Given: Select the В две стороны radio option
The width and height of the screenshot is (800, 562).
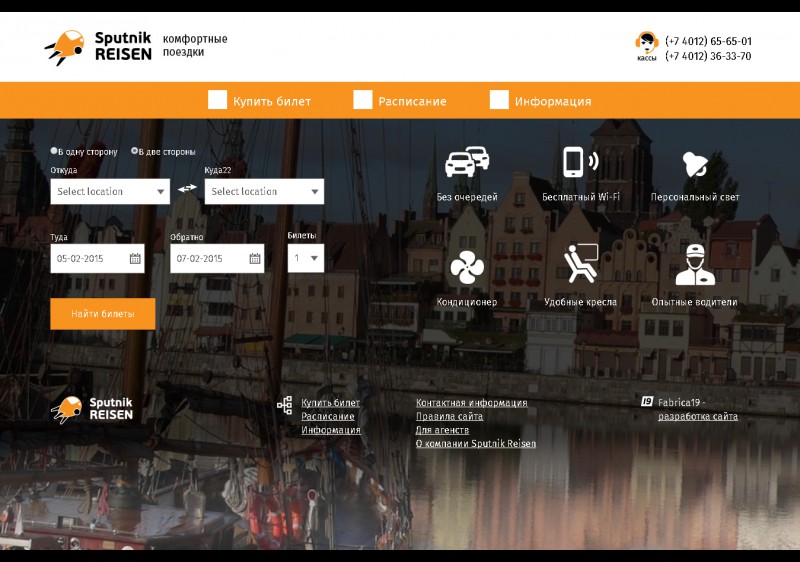Looking at the screenshot, I should (134, 151).
